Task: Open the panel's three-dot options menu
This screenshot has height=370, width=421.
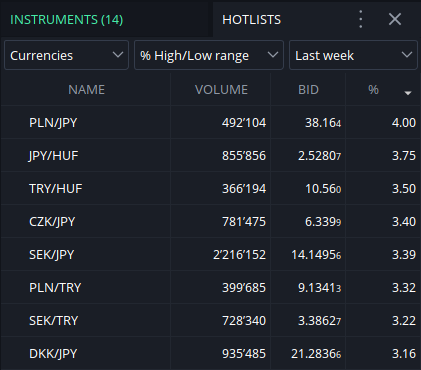Action: coord(361,19)
